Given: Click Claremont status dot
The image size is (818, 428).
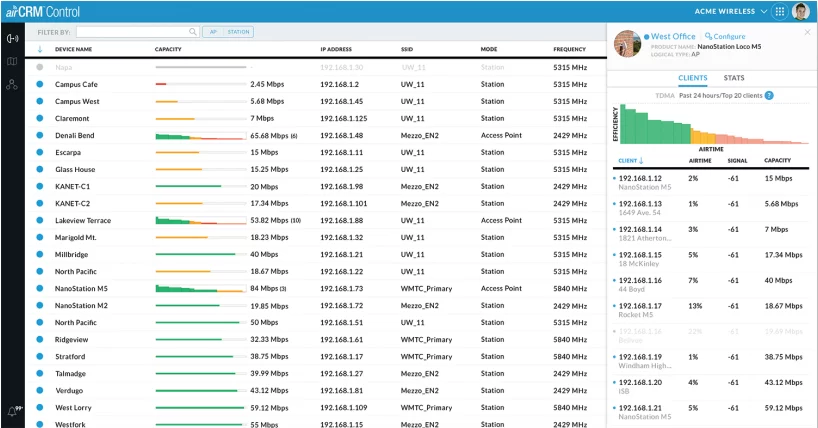Looking at the screenshot, I should [40, 118].
